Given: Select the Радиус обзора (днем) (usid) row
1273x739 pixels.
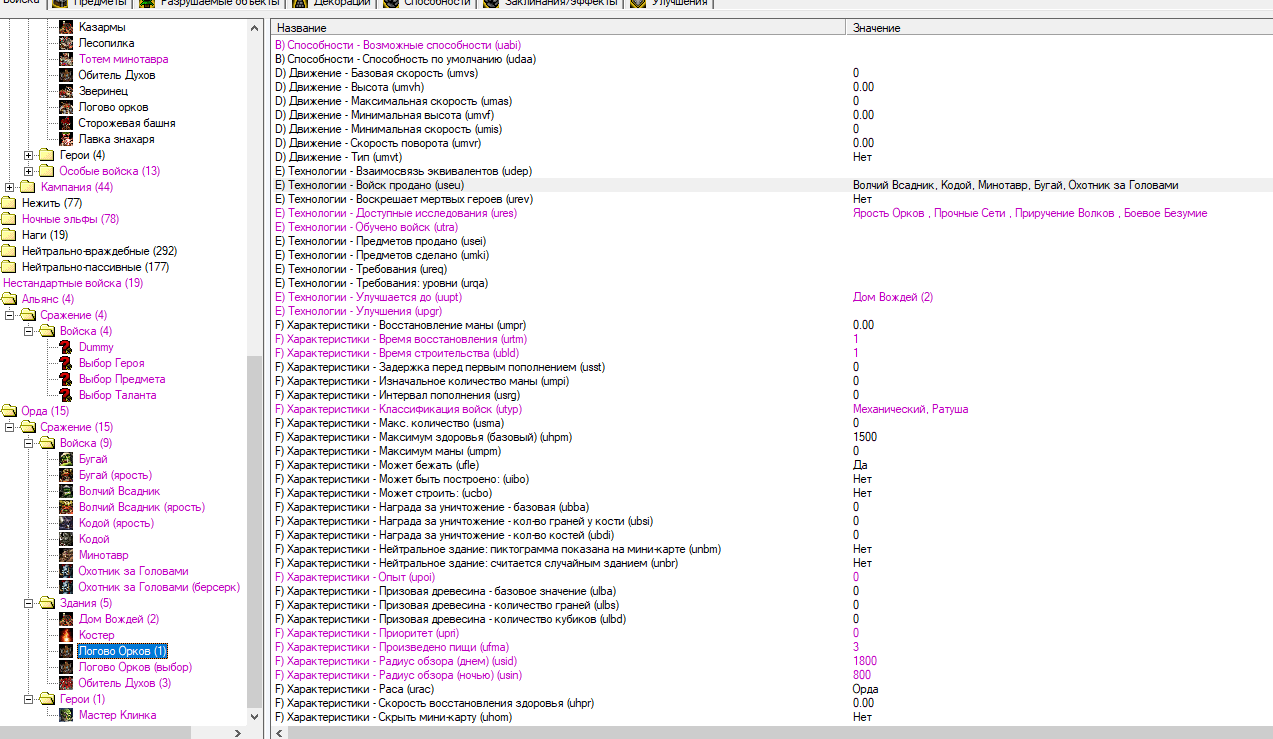Looking at the screenshot, I should [x=771, y=661].
